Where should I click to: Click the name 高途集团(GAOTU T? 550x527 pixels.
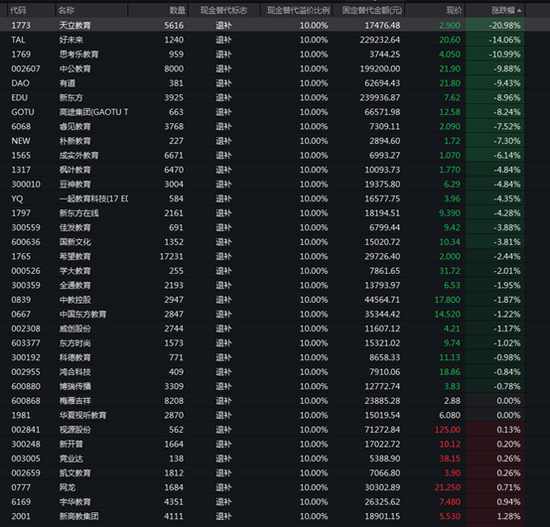(93, 112)
